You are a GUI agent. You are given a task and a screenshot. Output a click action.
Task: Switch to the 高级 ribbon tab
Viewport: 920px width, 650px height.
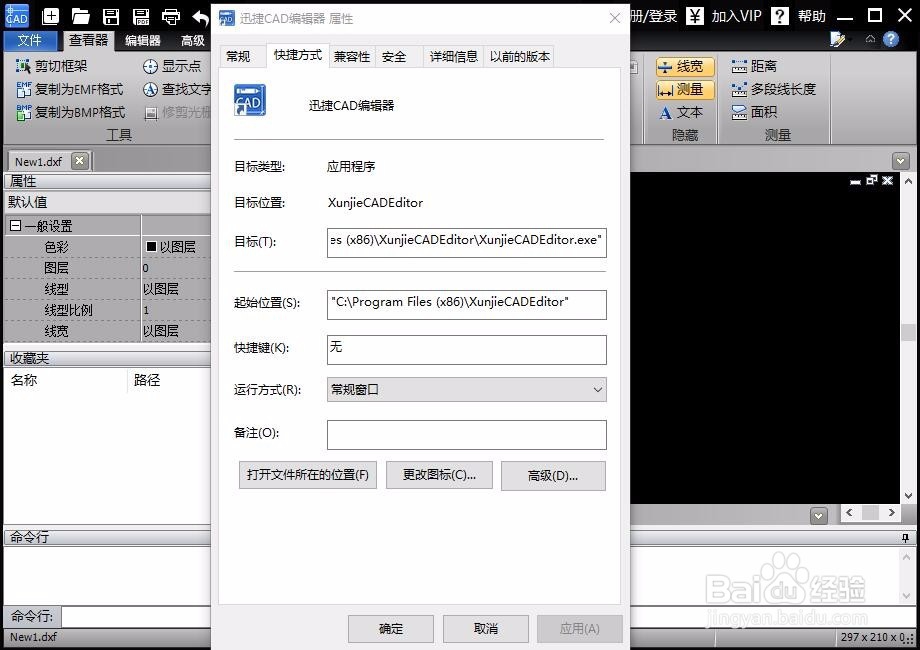pos(193,40)
